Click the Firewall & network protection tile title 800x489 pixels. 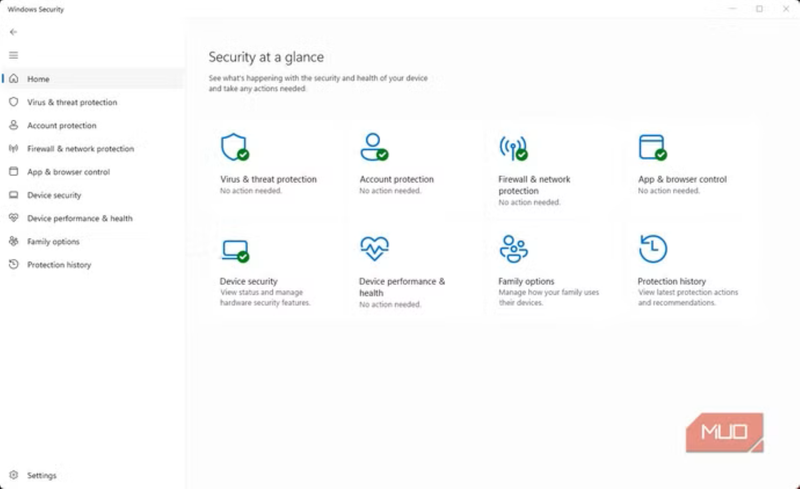tap(534, 185)
